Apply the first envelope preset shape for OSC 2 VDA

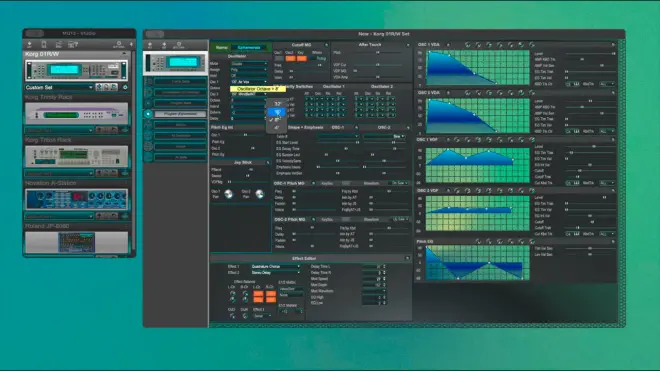(467, 93)
